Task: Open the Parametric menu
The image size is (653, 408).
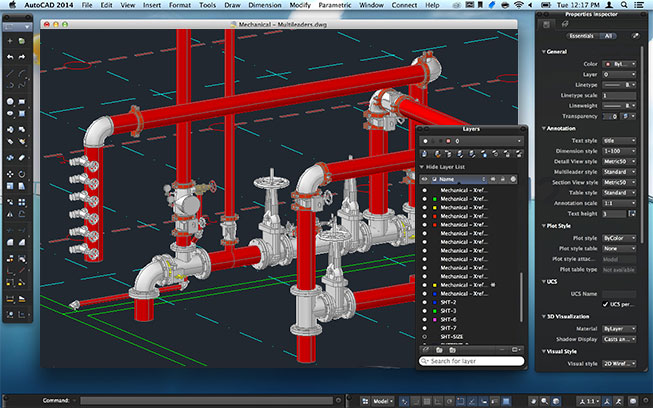Action: coord(334,5)
